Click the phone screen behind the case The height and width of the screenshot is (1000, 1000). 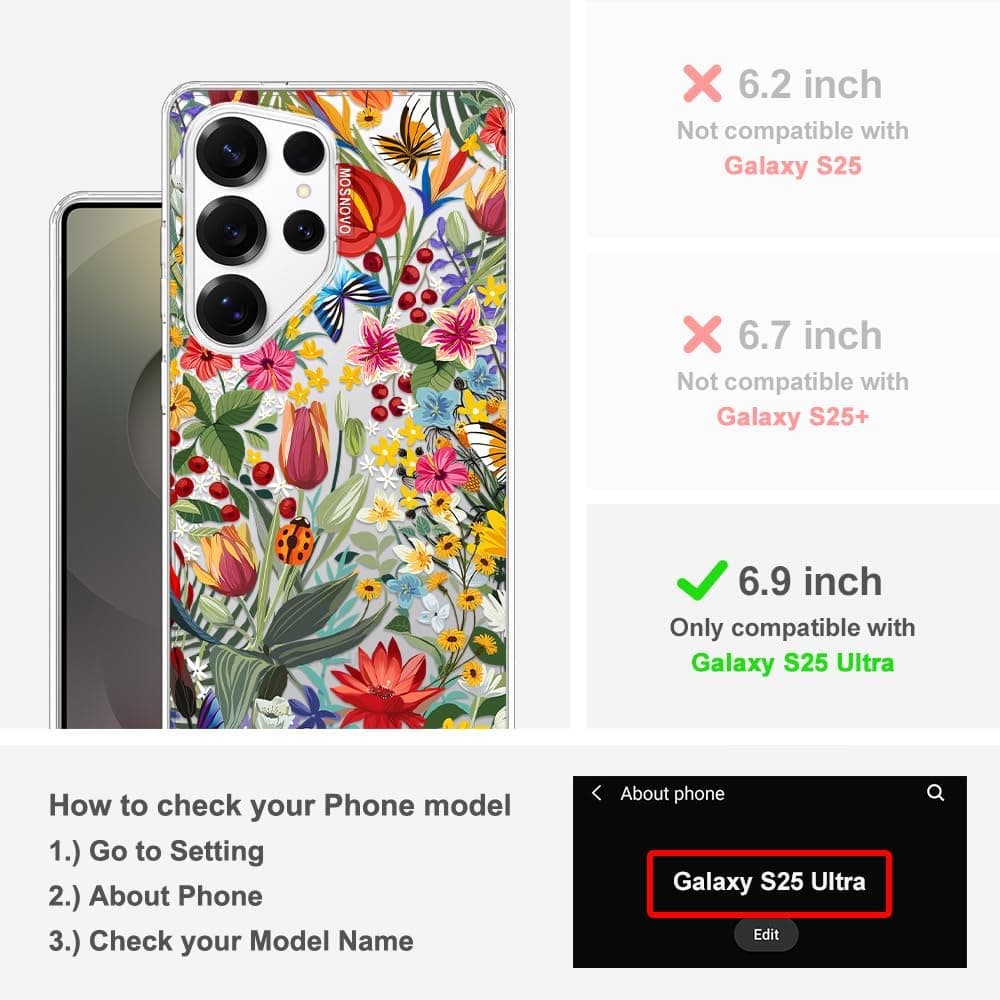113,466
